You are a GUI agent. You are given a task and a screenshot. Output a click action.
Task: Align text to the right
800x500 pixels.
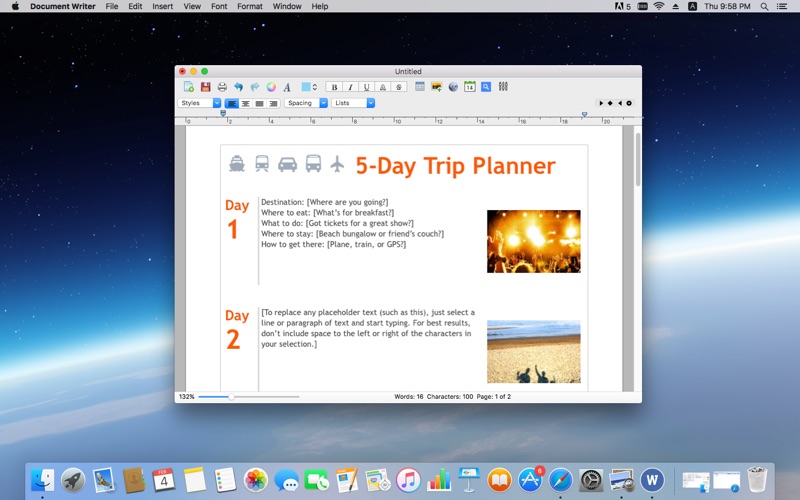click(x=273, y=104)
